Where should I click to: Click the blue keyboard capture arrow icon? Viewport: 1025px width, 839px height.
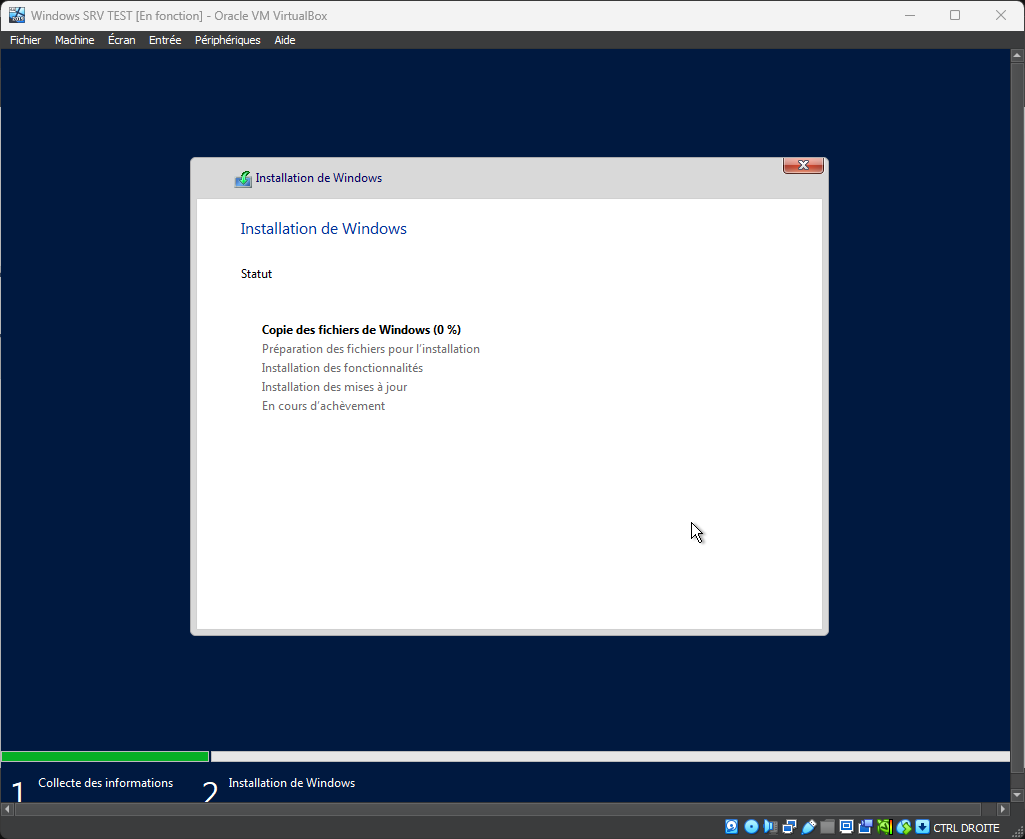[x=922, y=827]
